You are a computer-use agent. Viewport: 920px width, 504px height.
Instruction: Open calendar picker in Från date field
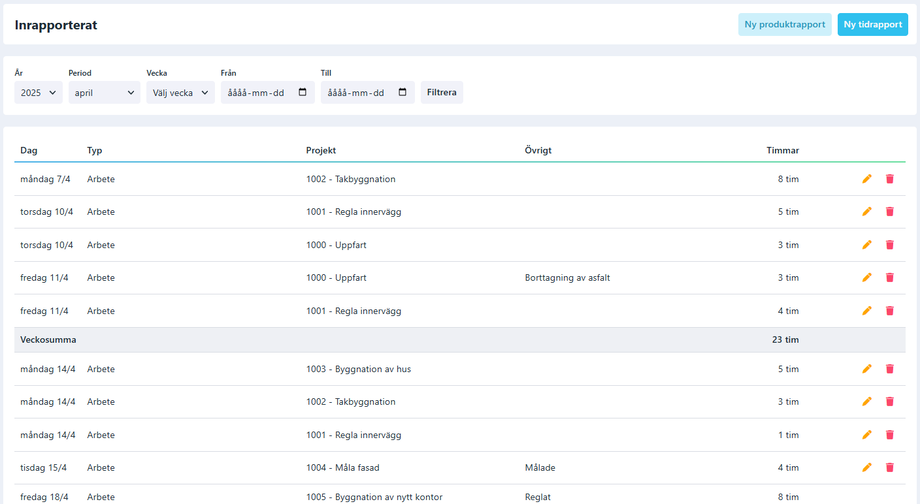[x=303, y=93]
